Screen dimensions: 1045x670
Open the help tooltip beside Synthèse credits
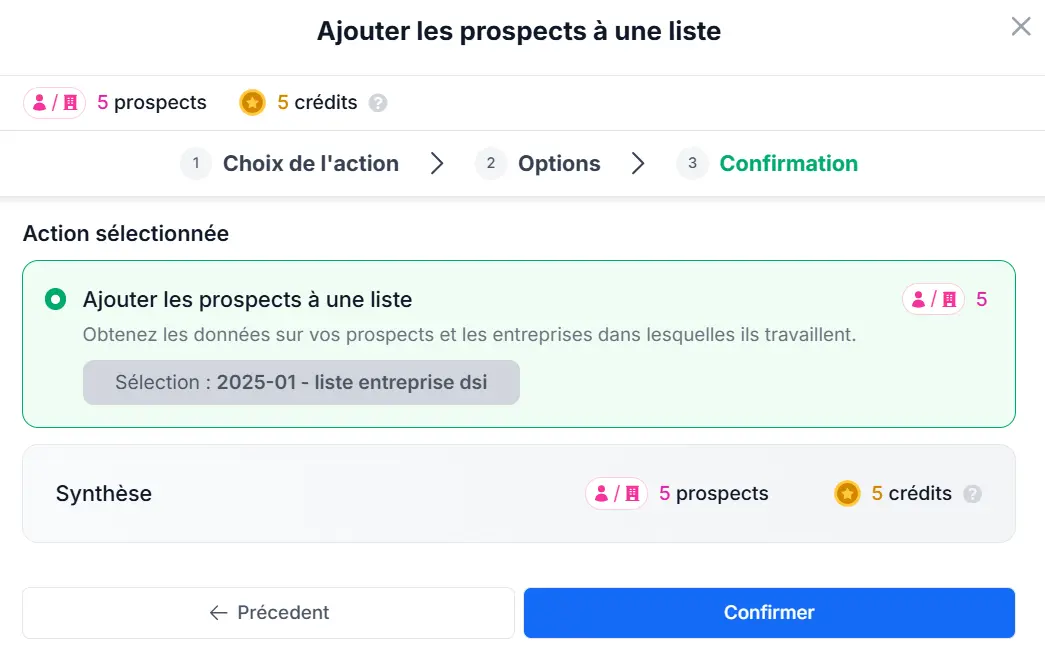point(971,493)
